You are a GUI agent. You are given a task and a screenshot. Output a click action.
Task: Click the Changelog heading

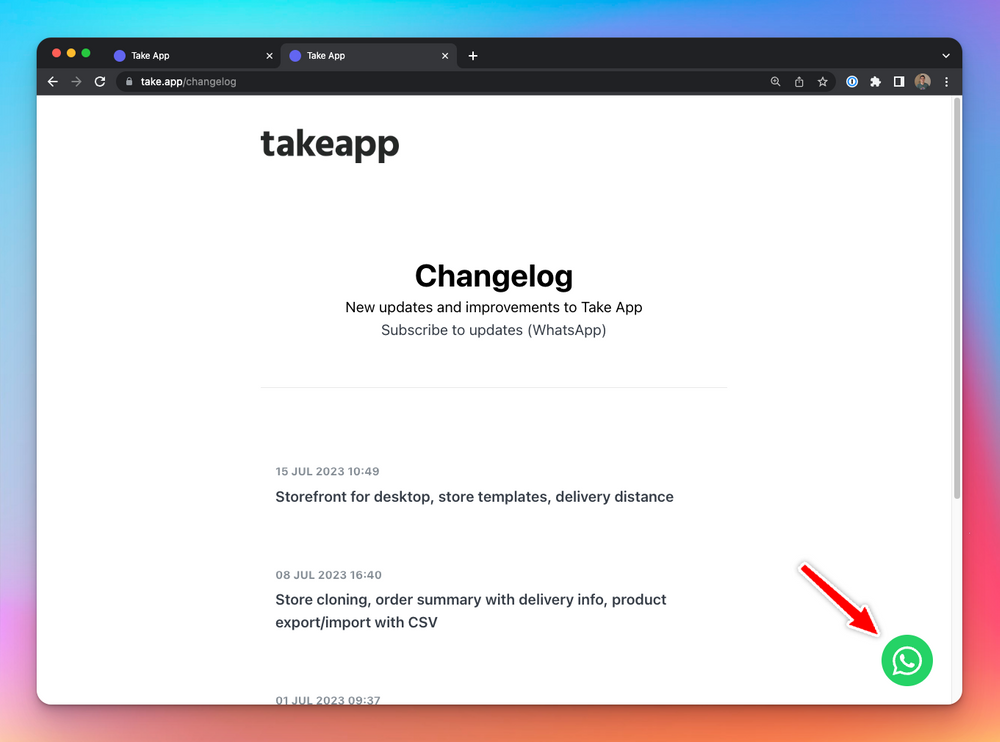(x=494, y=276)
